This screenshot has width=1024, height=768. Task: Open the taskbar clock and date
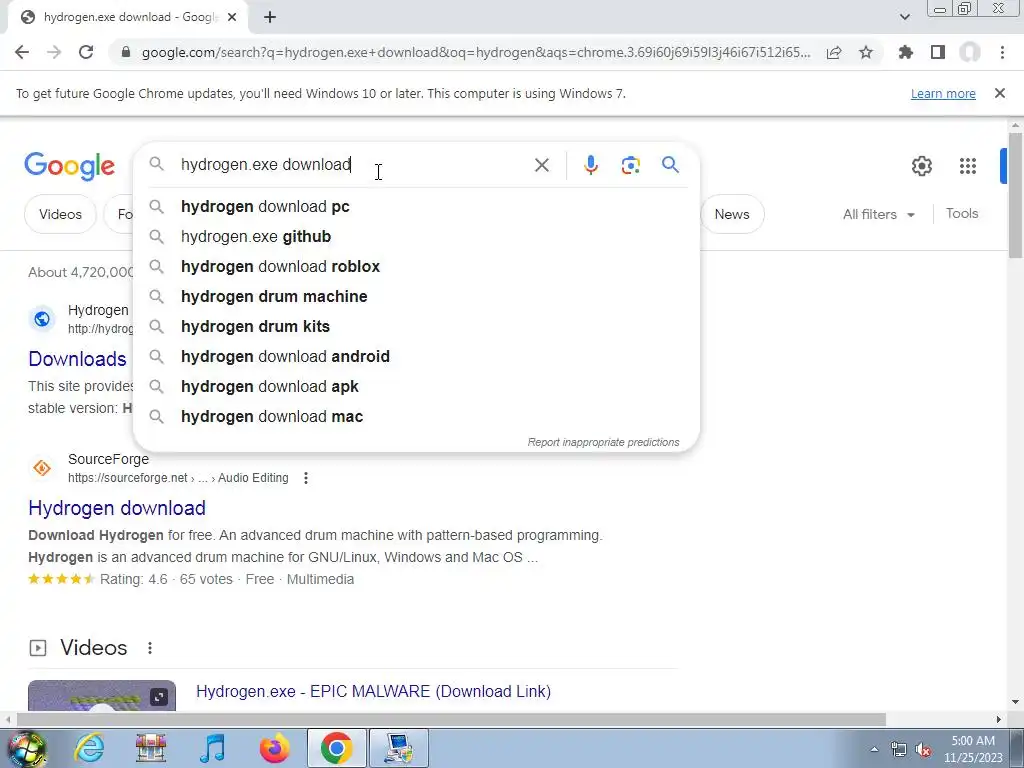pyautogui.click(x=973, y=749)
